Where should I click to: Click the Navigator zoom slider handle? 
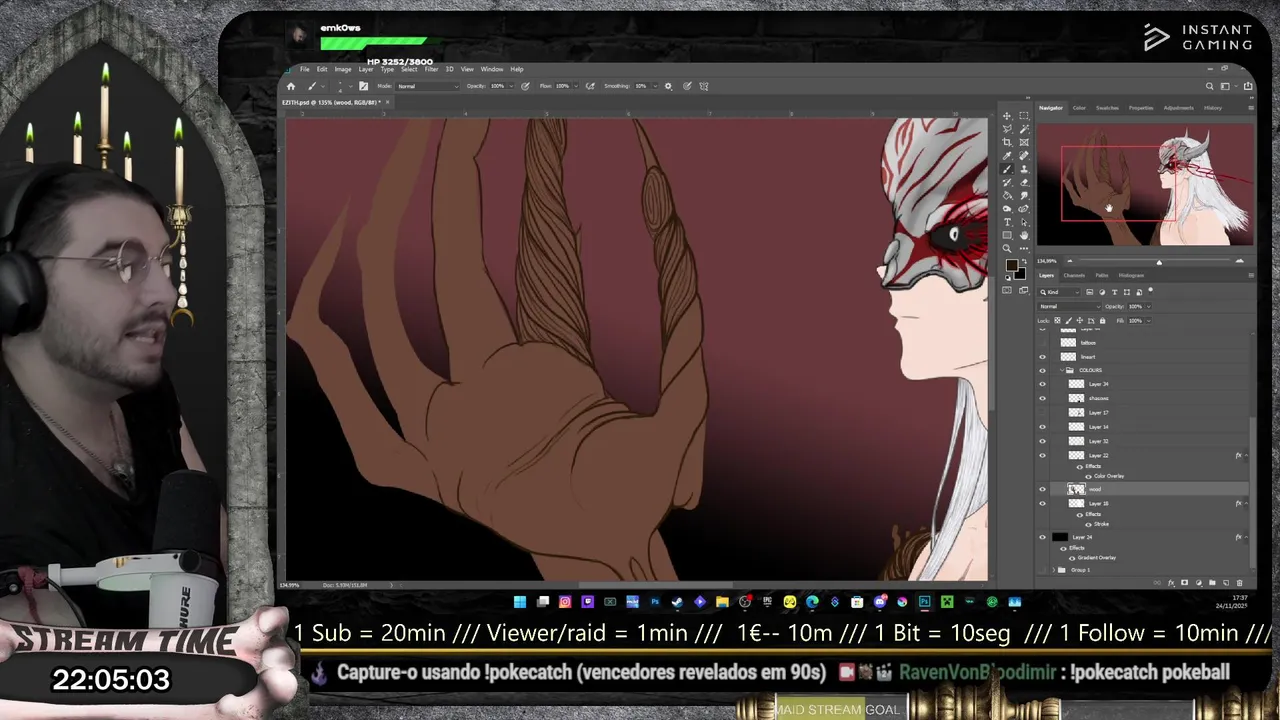1159,262
